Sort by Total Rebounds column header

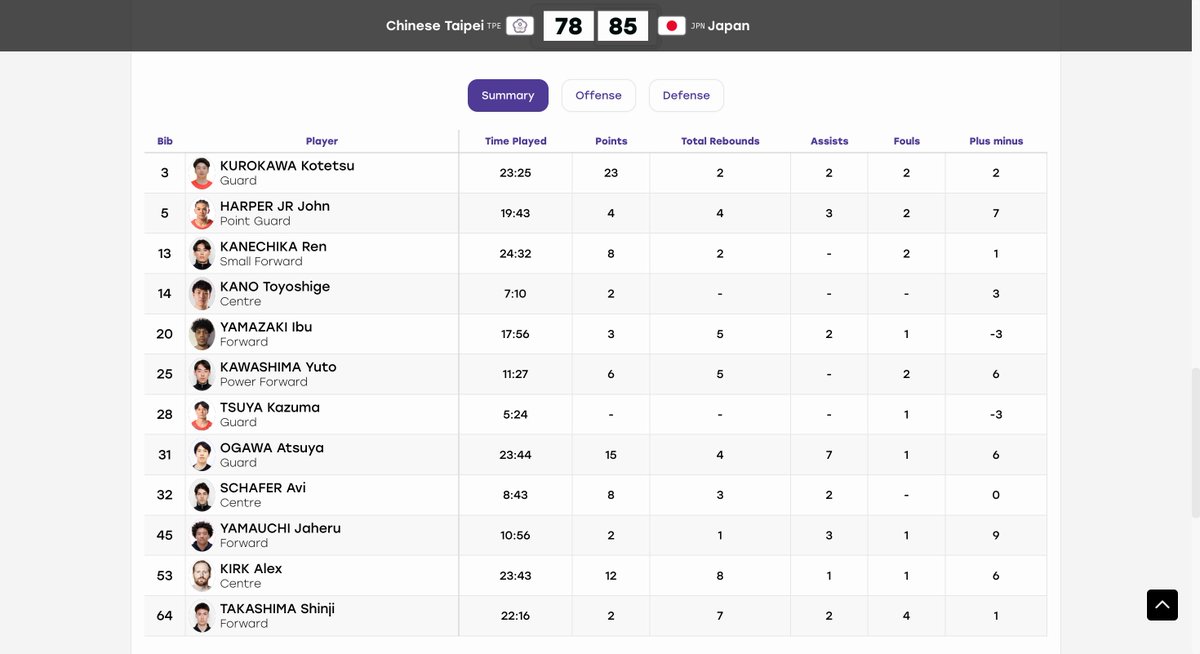coord(720,141)
